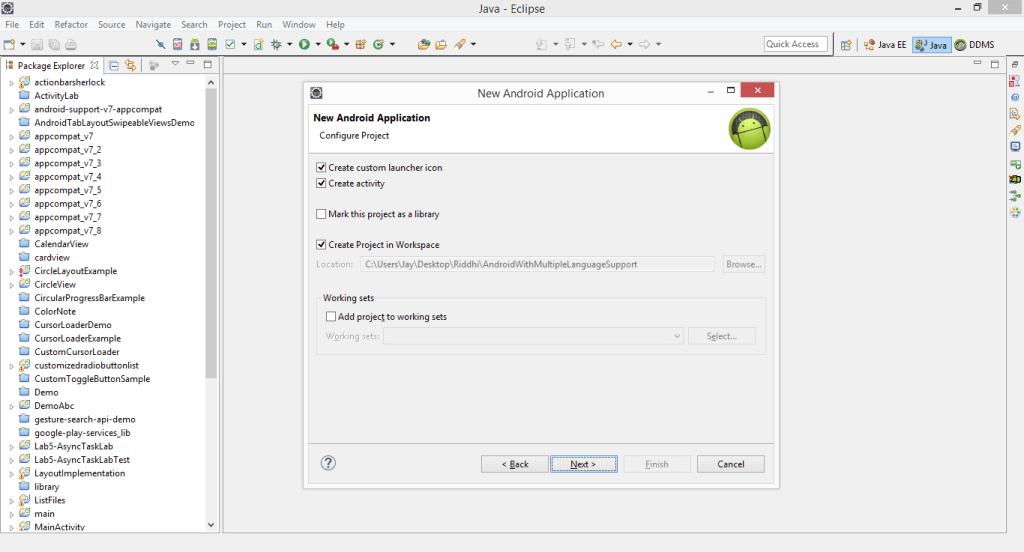Open the Navigate menu
The image size is (1024, 552).
click(x=153, y=24)
